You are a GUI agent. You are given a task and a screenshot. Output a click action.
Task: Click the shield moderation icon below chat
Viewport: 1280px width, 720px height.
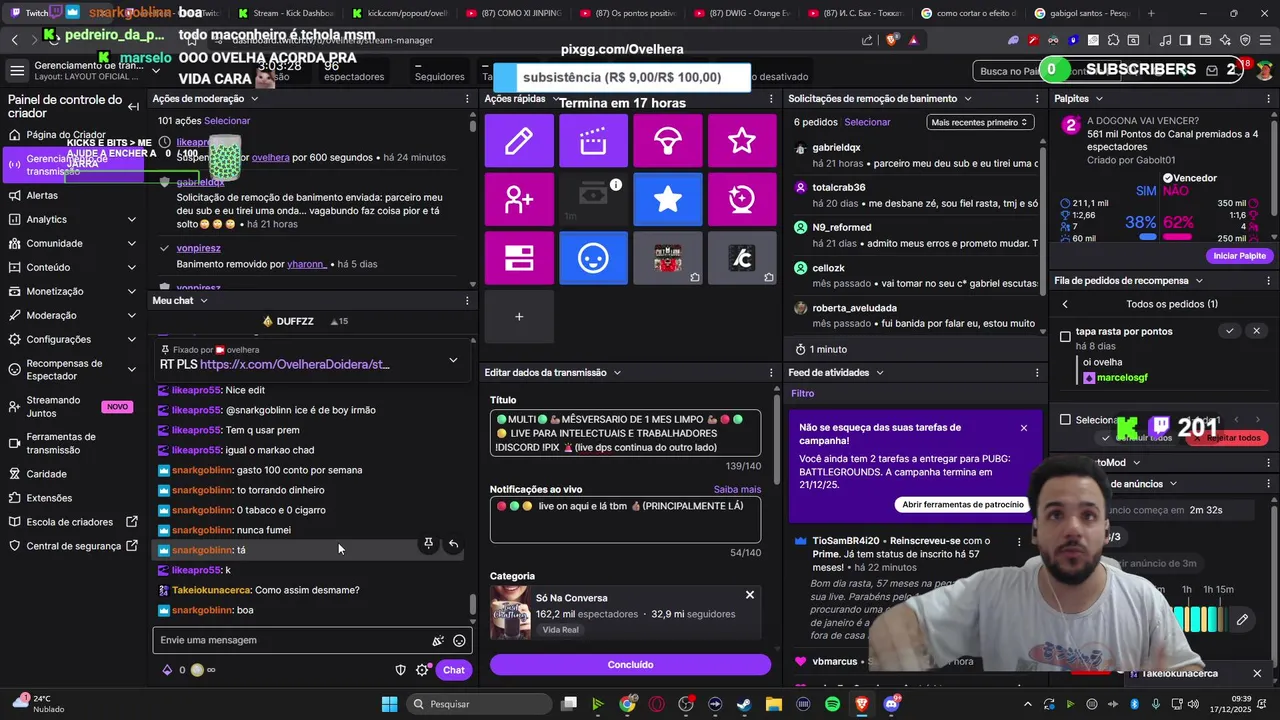401,670
